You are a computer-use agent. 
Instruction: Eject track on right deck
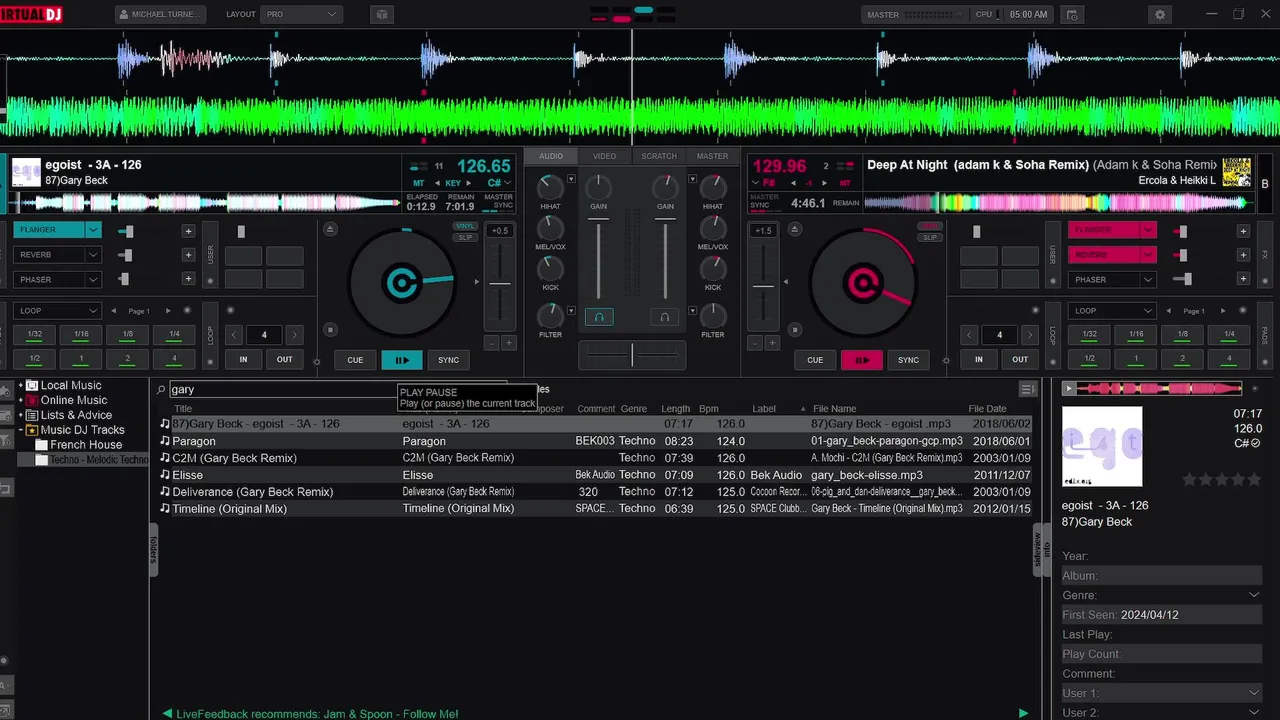pos(793,230)
